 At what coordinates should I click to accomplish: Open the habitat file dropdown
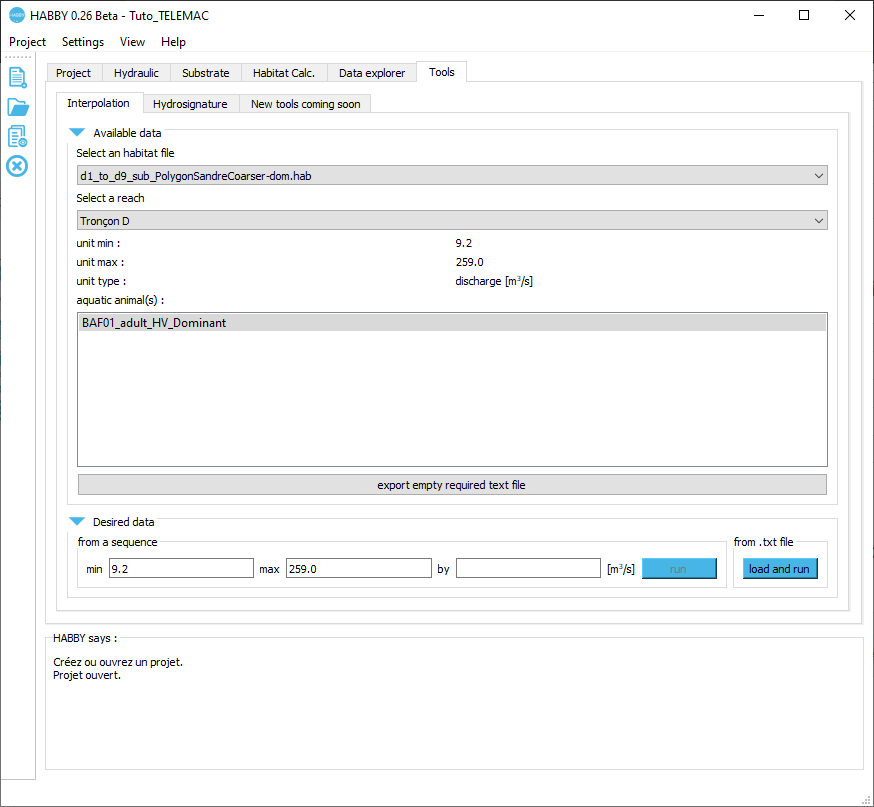pyautogui.click(x=452, y=176)
